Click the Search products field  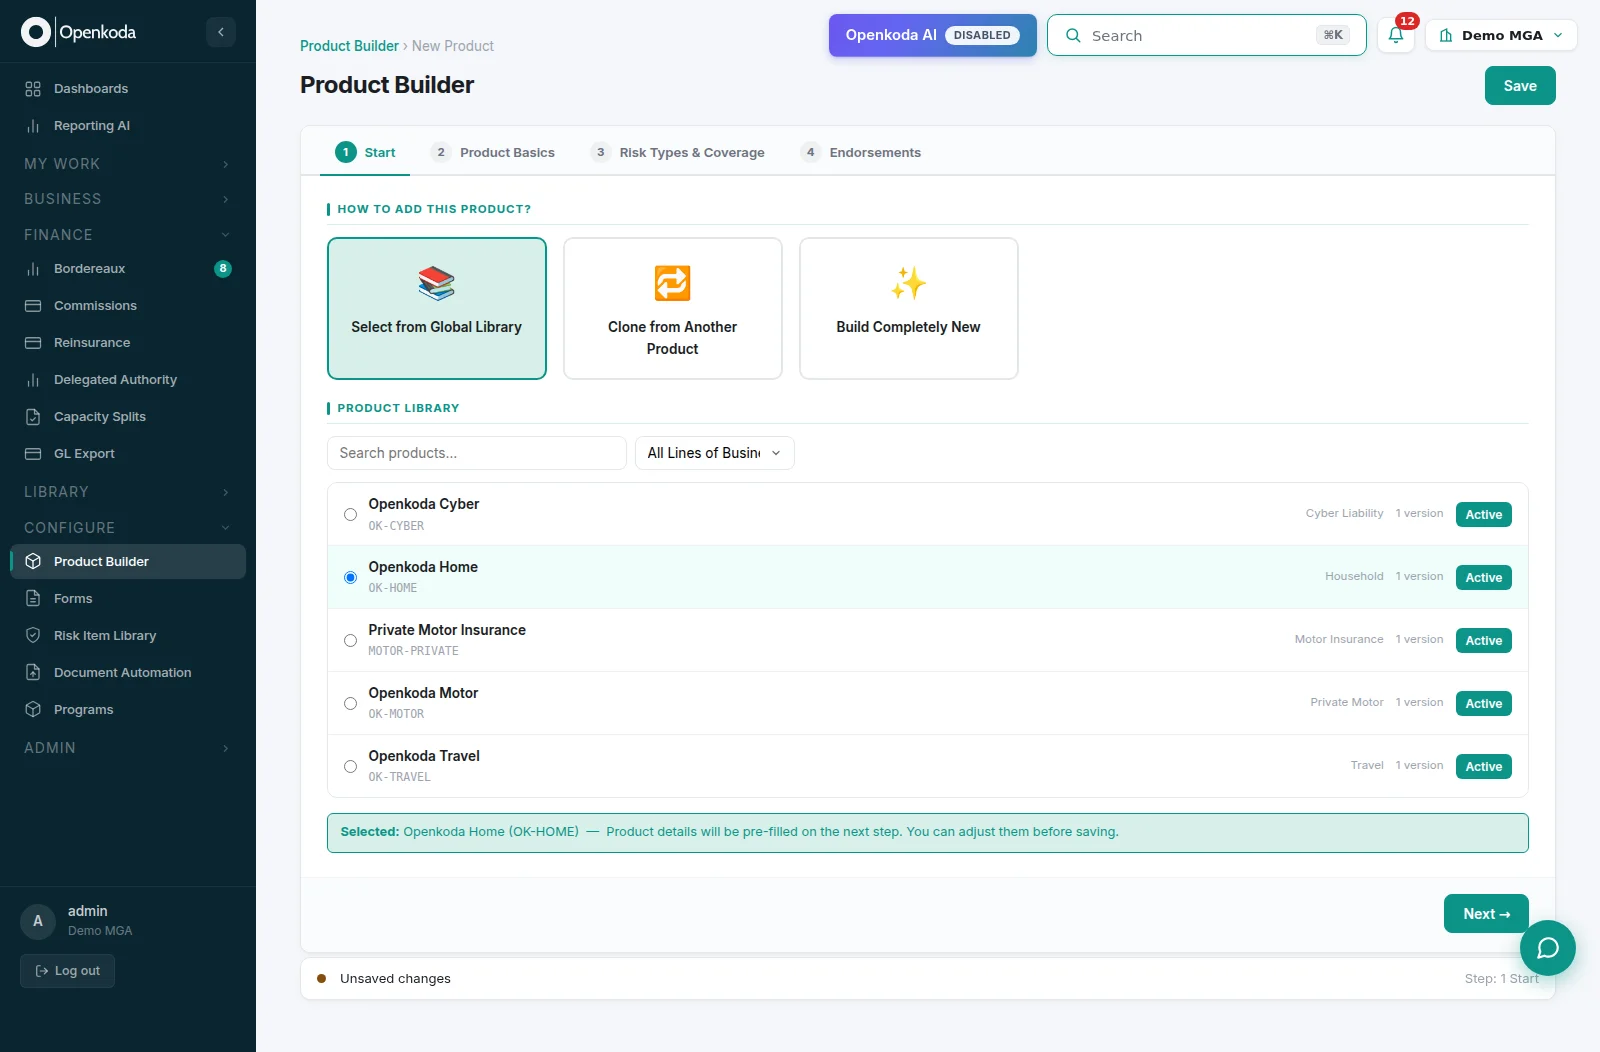(x=477, y=453)
